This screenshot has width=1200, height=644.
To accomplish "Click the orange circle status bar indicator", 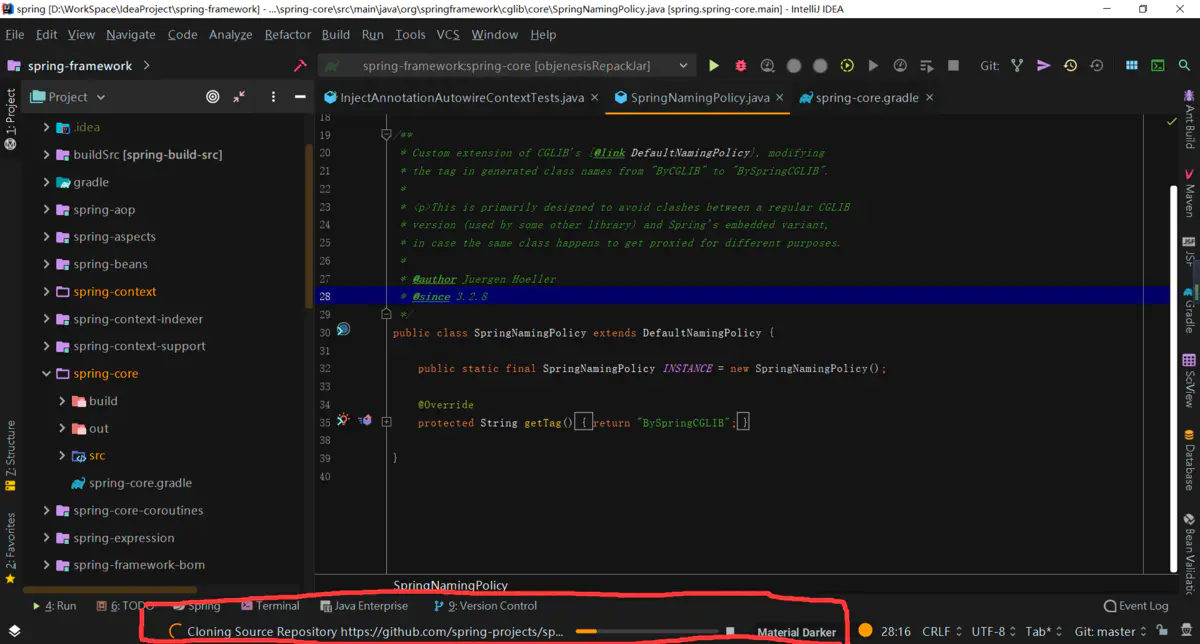I will pos(866,631).
